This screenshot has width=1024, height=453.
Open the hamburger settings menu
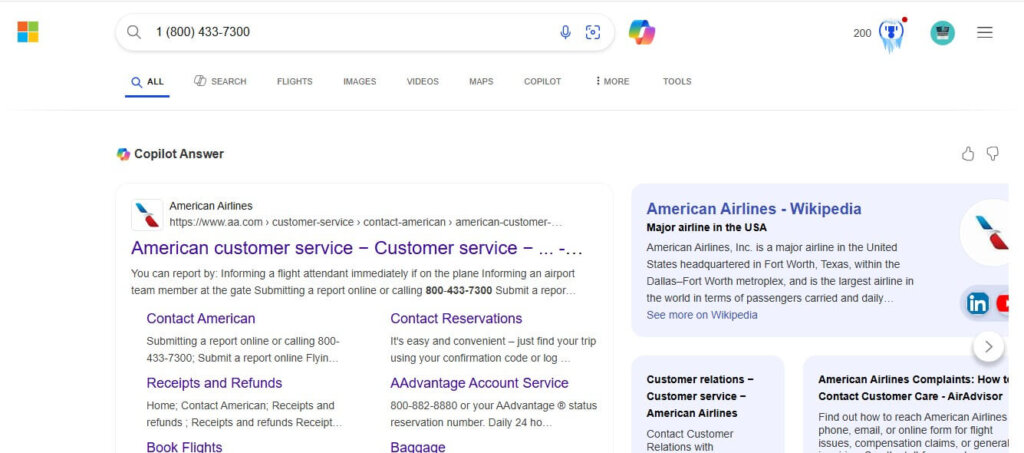(x=985, y=32)
